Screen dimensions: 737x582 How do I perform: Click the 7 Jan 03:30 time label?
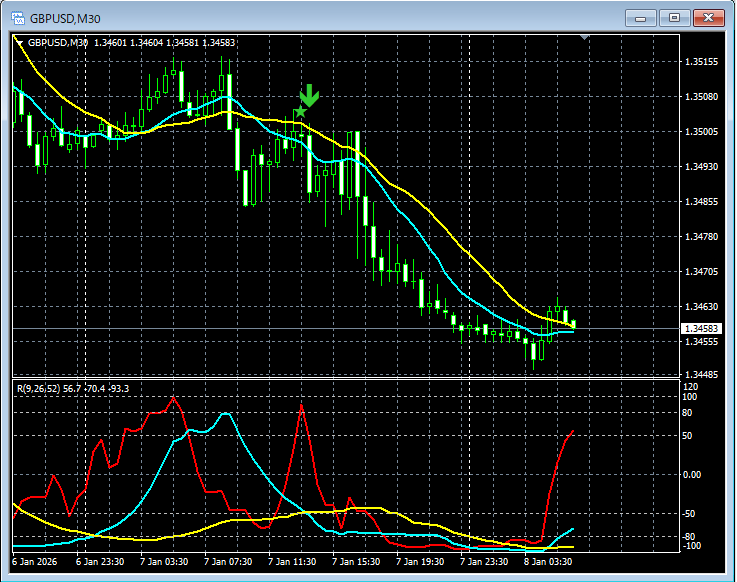click(164, 562)
